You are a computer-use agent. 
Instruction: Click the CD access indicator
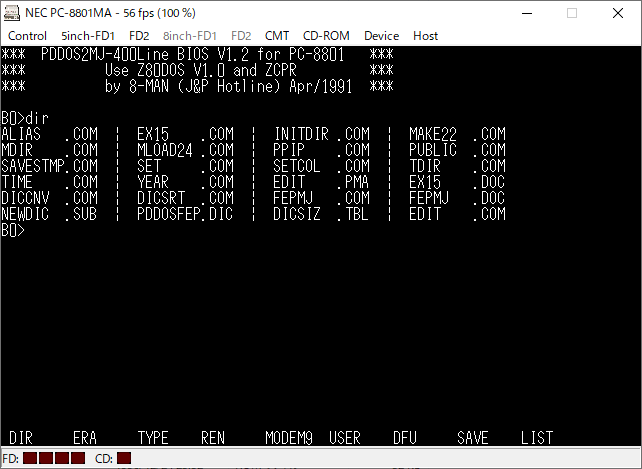124,458
